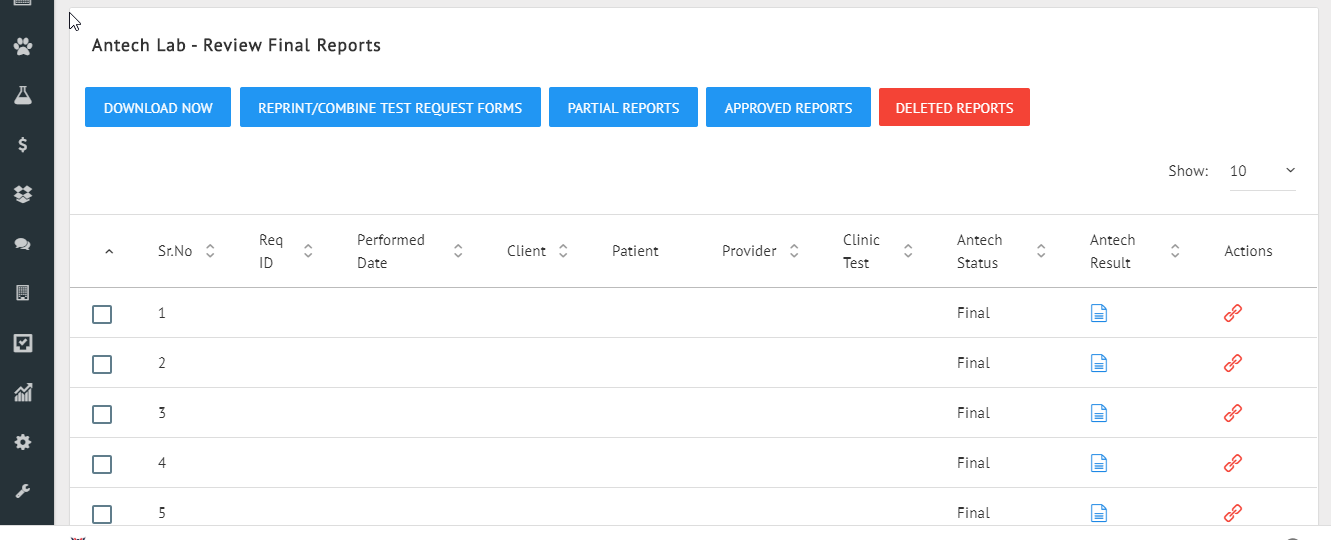This screenshot has width=1331, height=540.
Task: View Antech result document for row 2
Action: (x=1098, y=363)
